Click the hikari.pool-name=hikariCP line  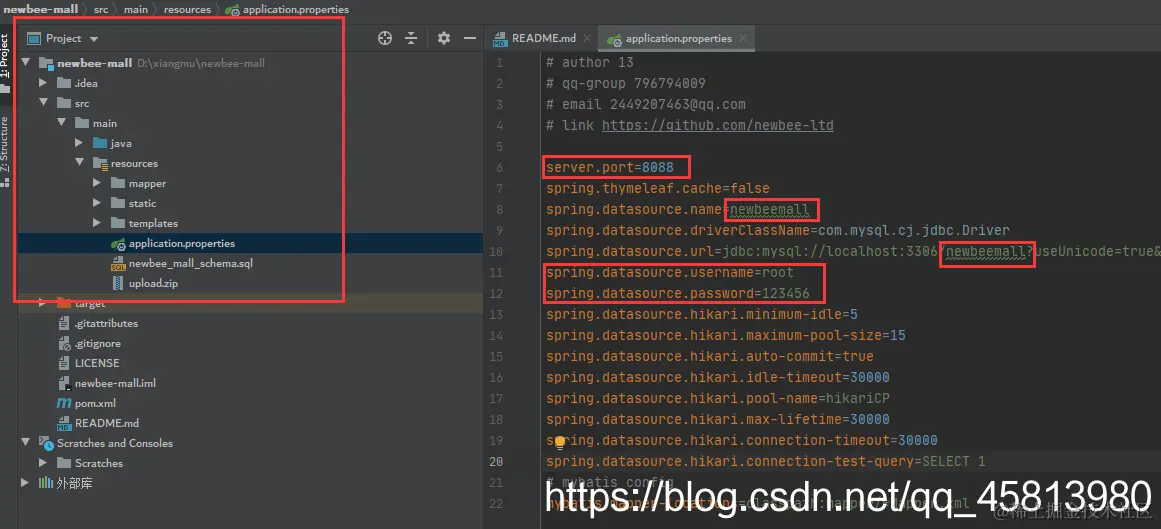click(x=718, y=399)
